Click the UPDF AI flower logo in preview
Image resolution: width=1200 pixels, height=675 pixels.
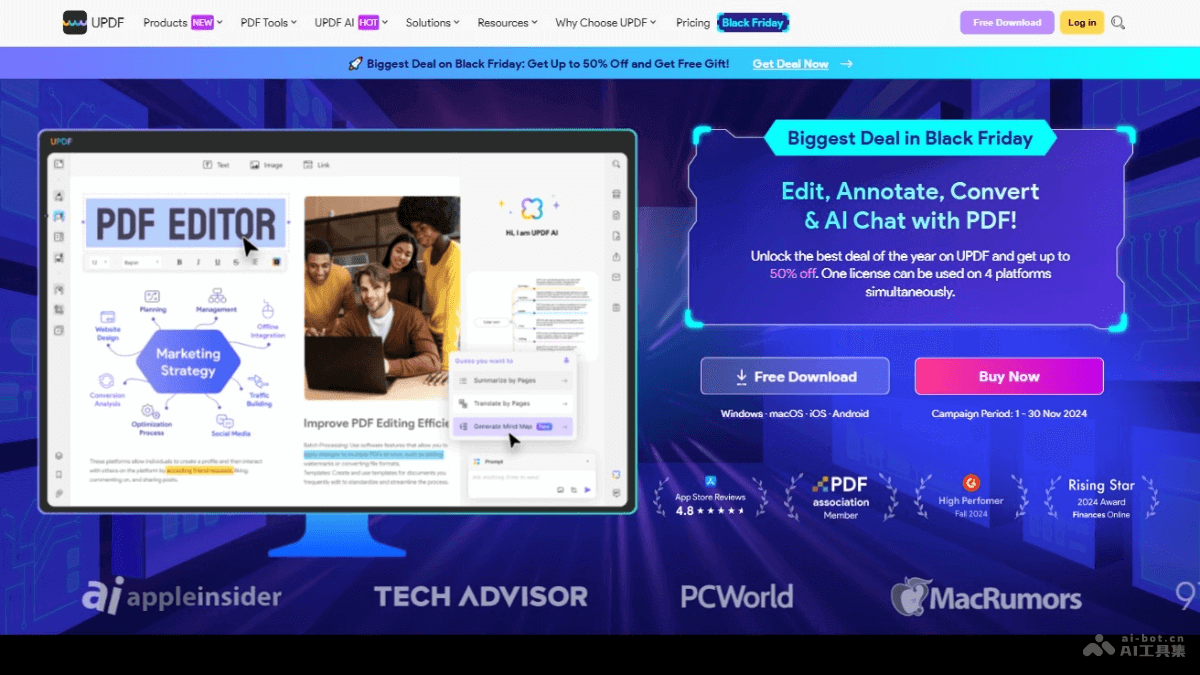click(x=532, y=208)
